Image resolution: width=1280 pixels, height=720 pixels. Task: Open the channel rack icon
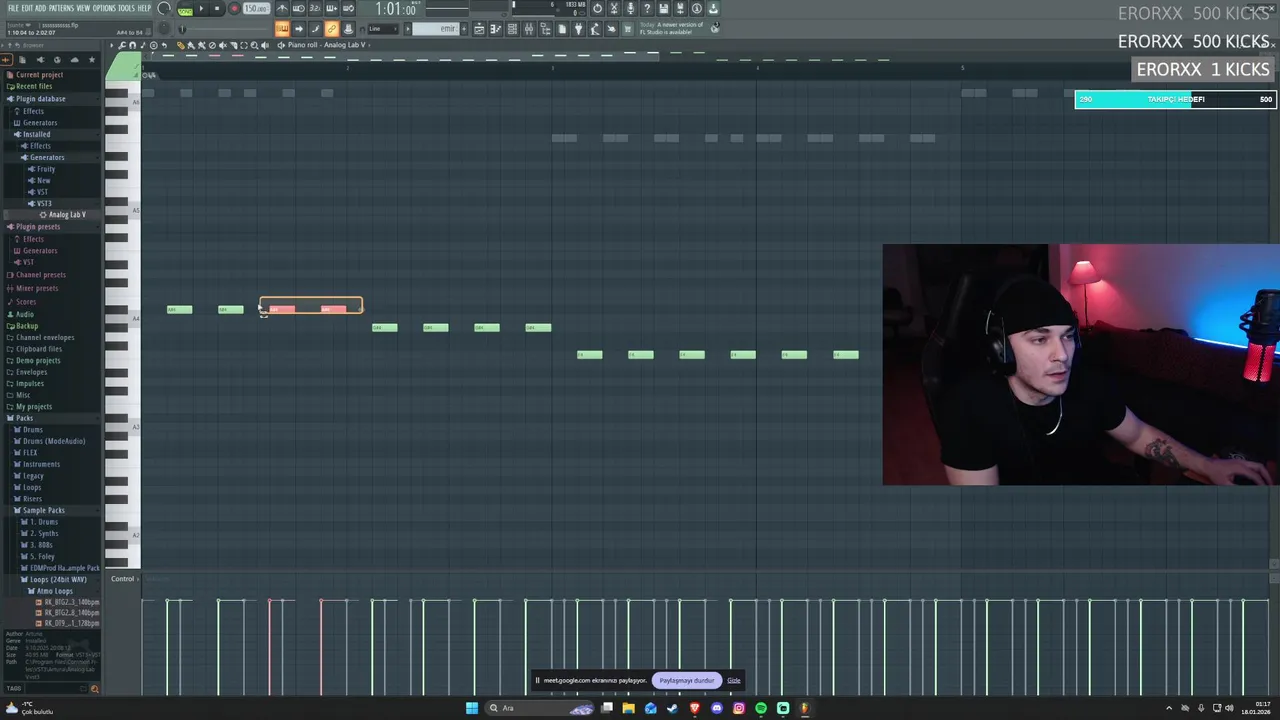click(513, 28)
